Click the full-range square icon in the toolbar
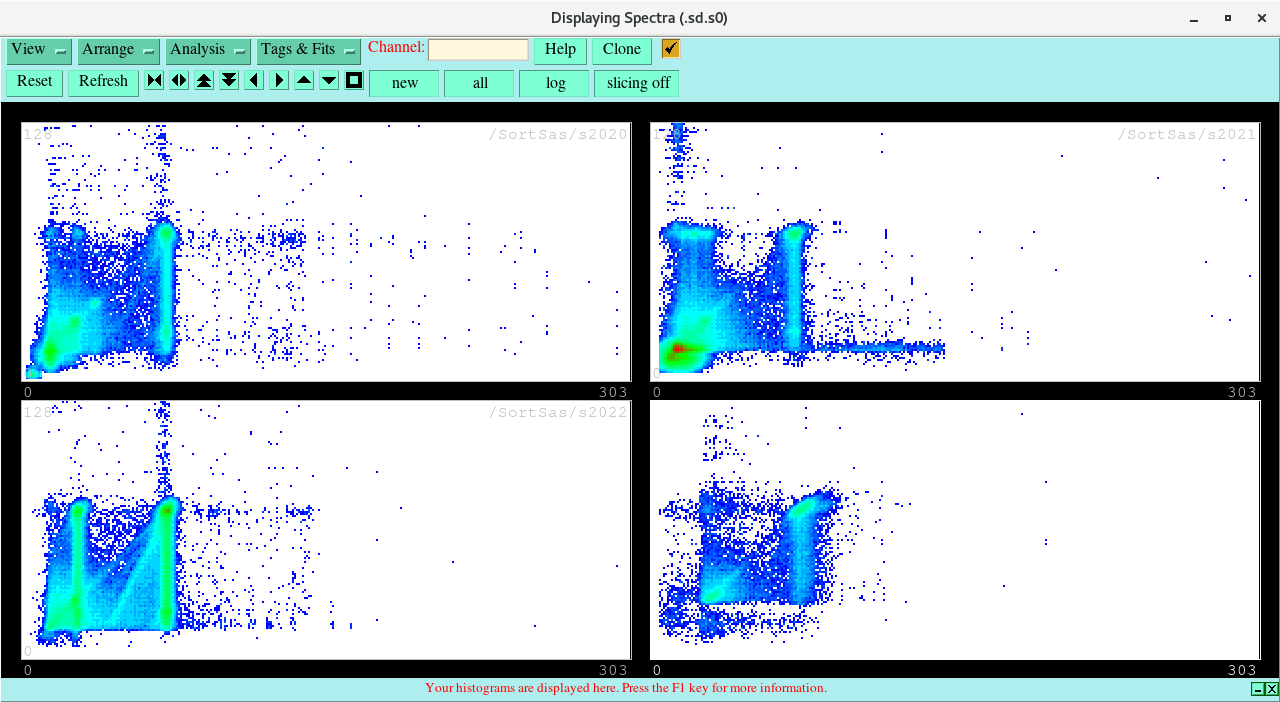Image resolution: width=1280 pixels, height=702 pixels. click(353, 80)
